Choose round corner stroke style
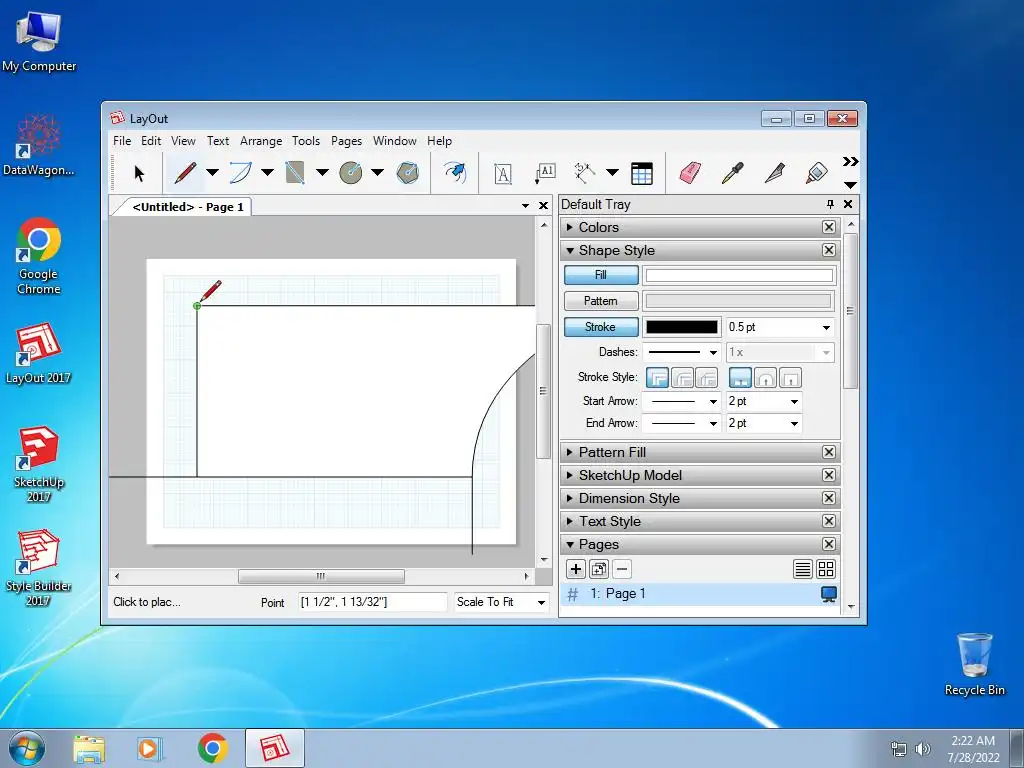The width and height of the screenshot is (1024, 768). (682, 377)
